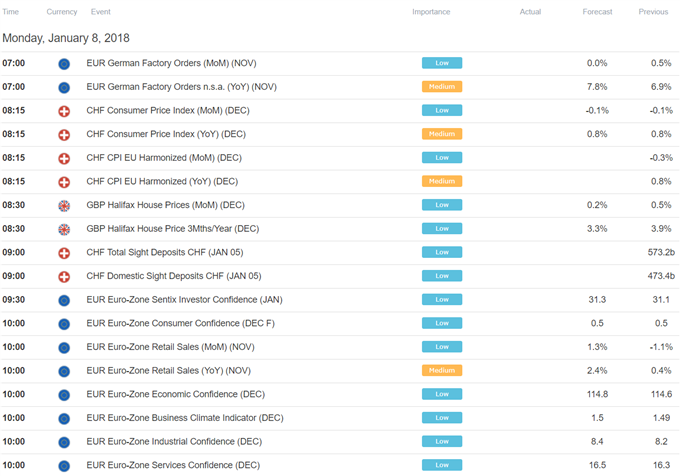Click the Swiss flag icon beside CHF CPI EU Harmonized (YoY)
680x476 pixels.
[x=64, y=182]
